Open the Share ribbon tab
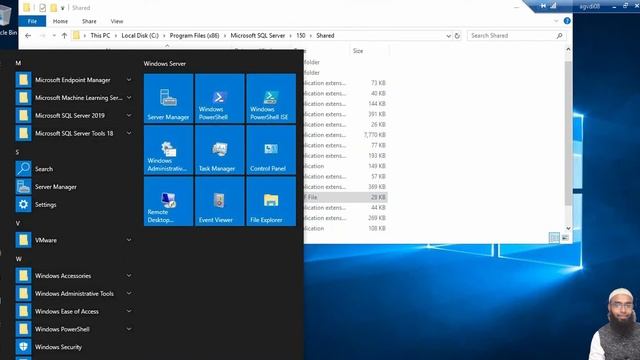 [89, 21]
